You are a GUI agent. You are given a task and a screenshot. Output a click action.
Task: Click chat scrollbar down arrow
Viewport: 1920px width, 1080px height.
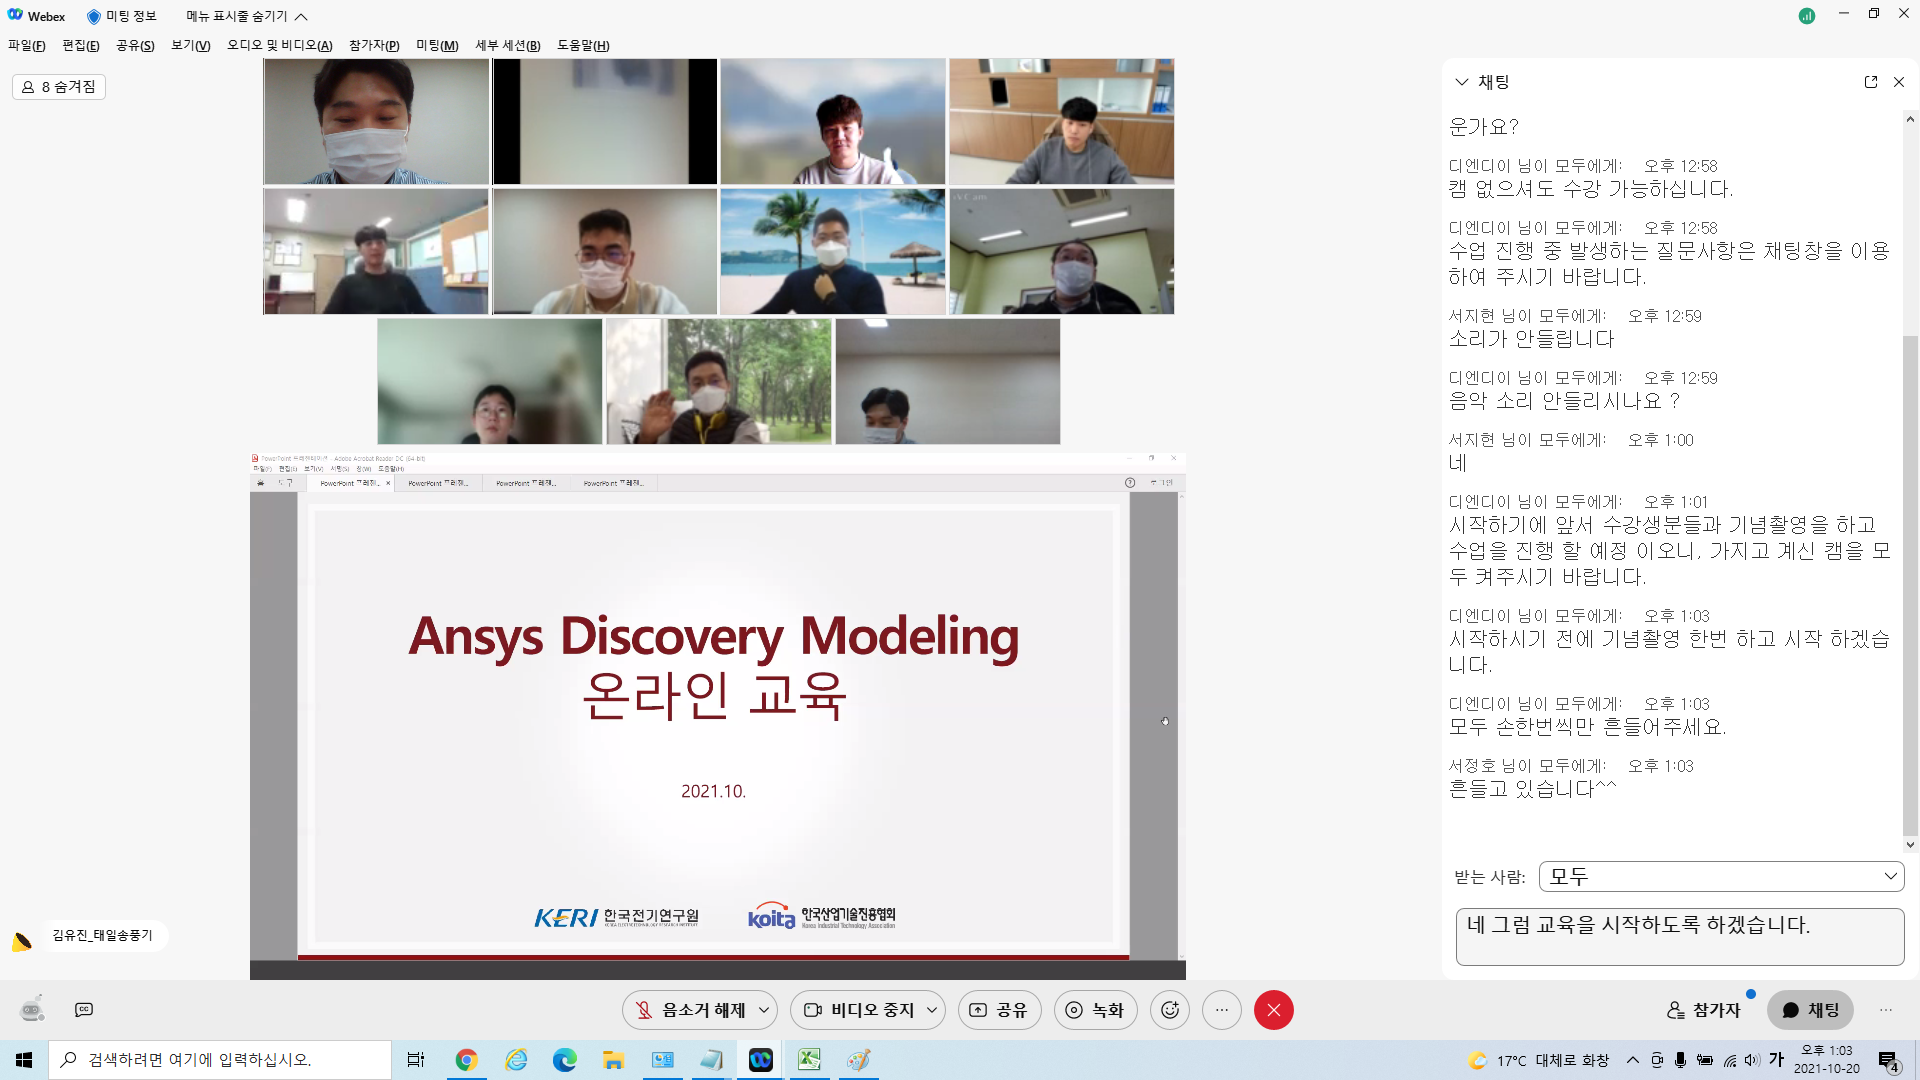pyautogui.click(x=1910, y=845)
